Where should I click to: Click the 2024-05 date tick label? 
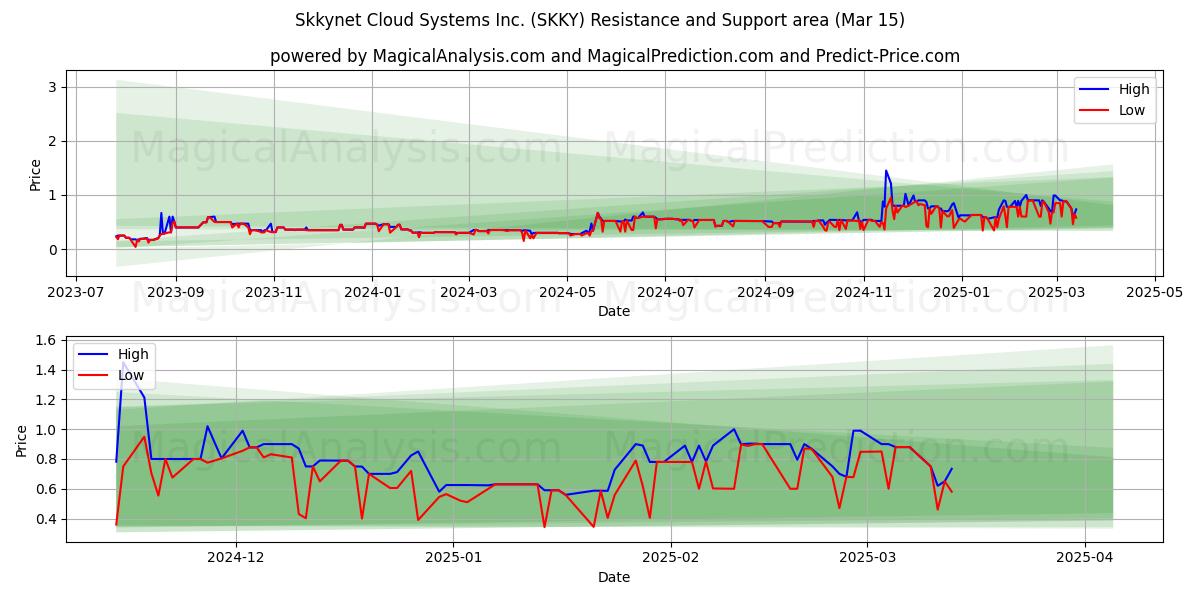click(567, 293)
